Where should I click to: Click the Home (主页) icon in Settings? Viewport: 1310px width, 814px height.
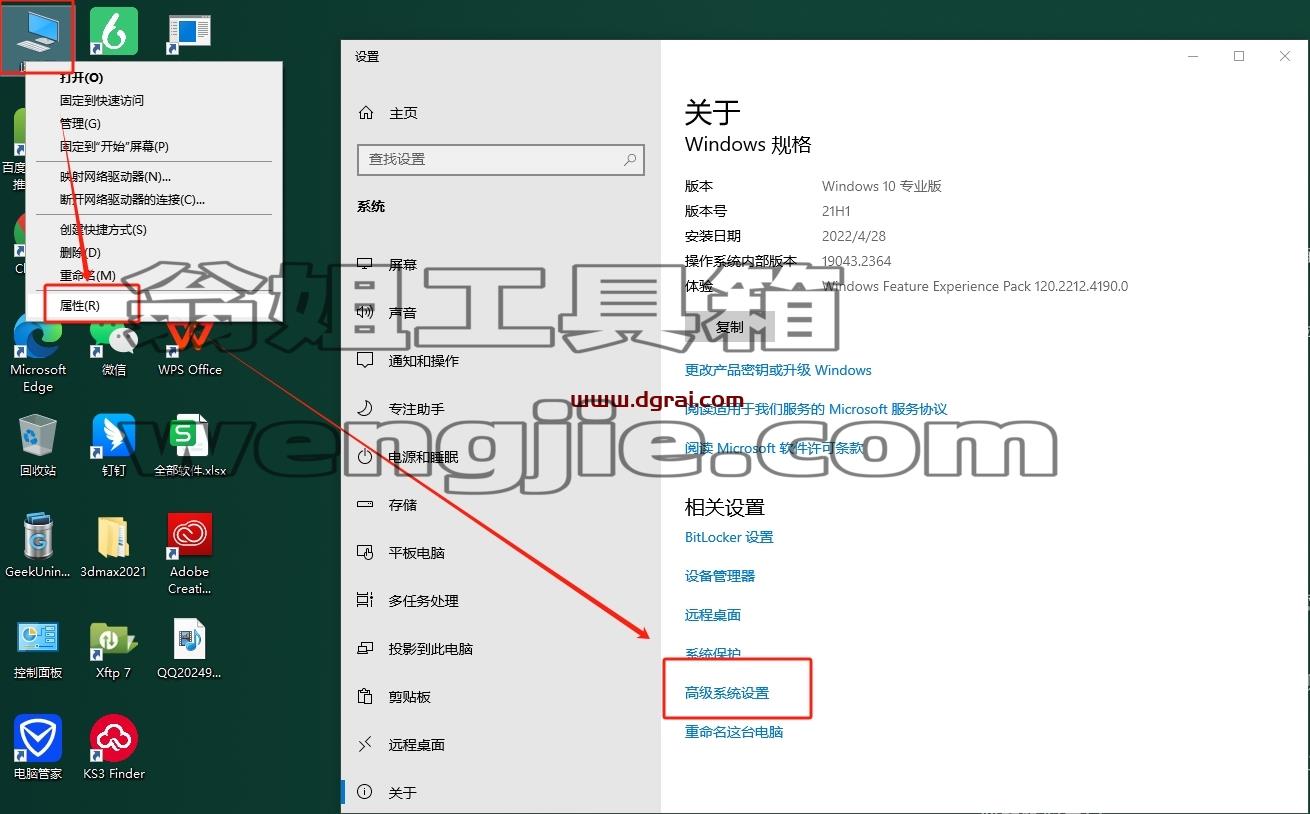tap(366, 113)
